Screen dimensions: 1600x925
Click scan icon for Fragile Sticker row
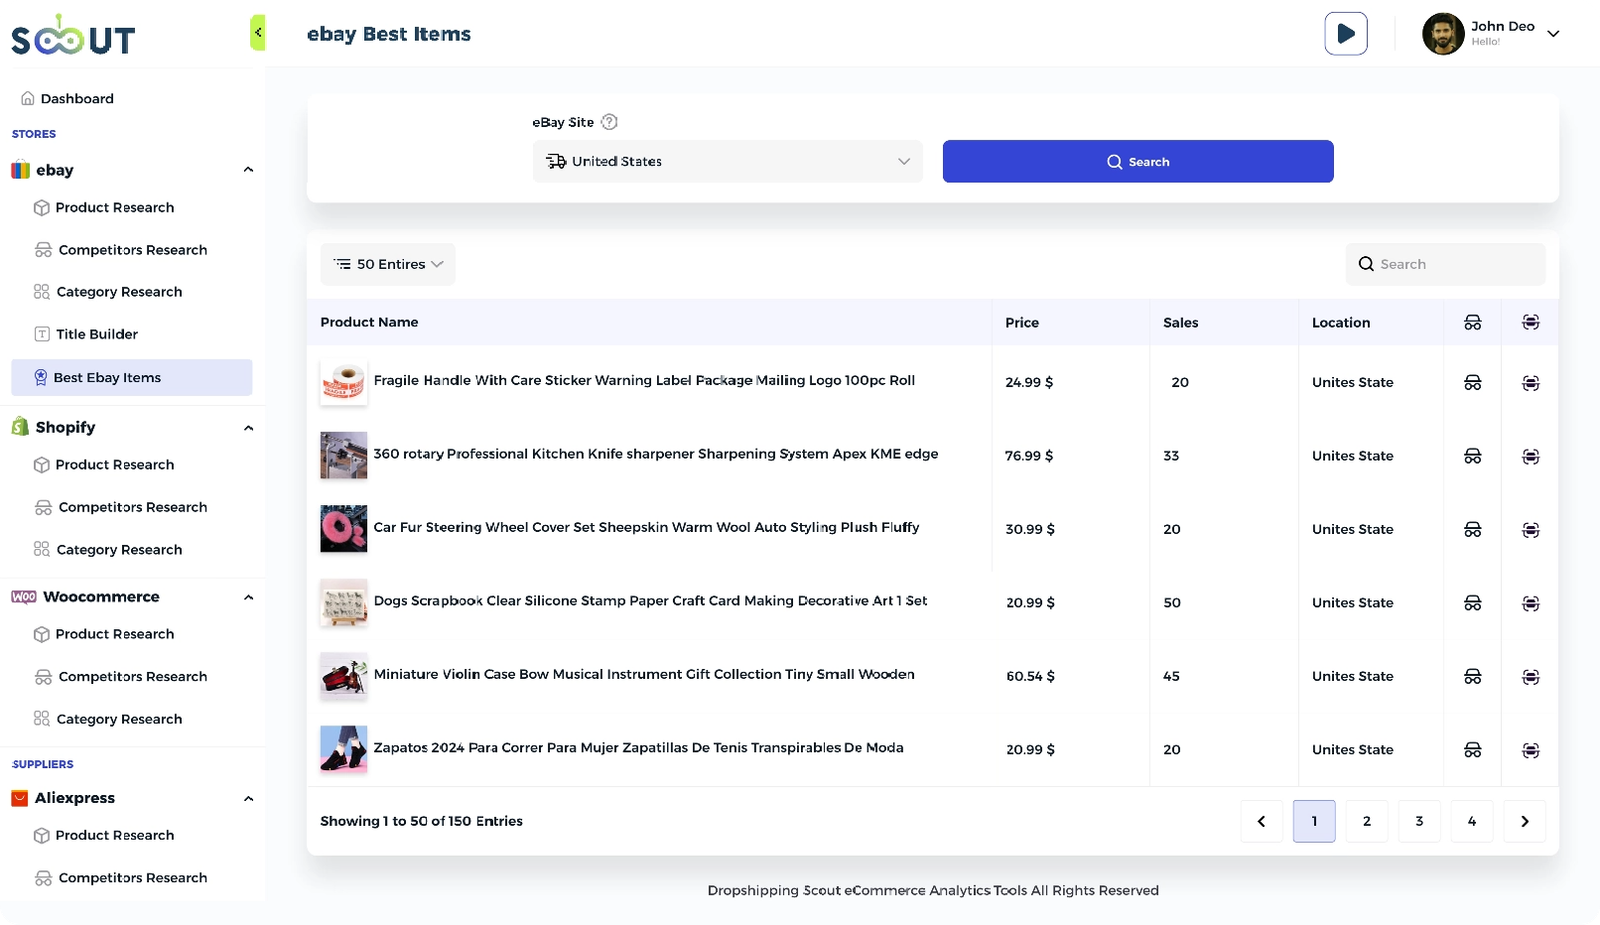pos(1530,383)
